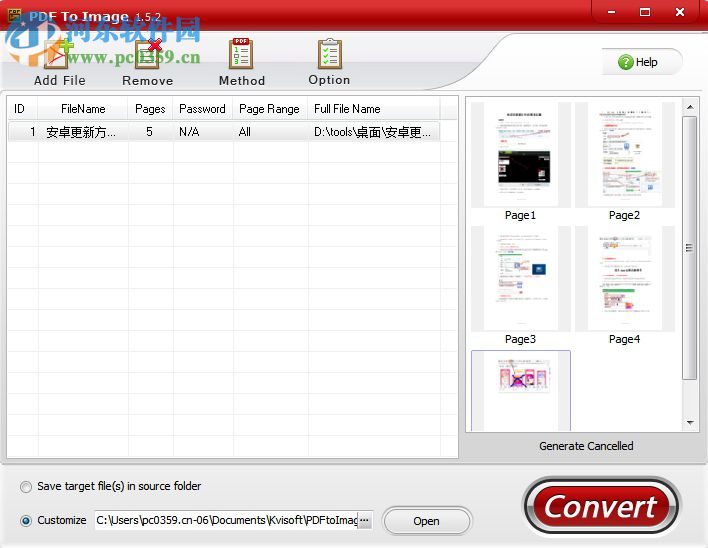Viewport: 708px width, 548px height.
Task: Maximize the PDF To Image window
Action: (x=645, y=12)
